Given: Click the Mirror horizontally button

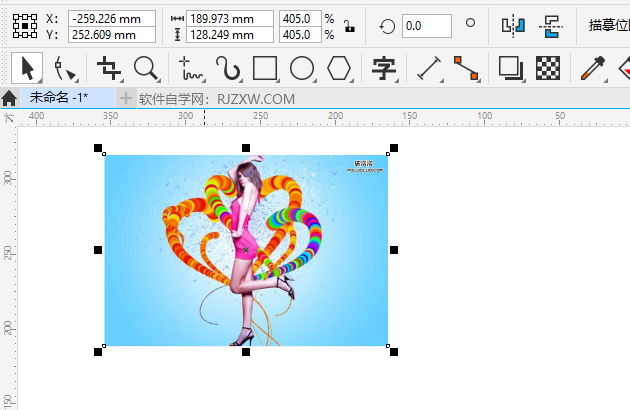Looking at the screenshot, I should pyautogui.click(x=513, y=26).
